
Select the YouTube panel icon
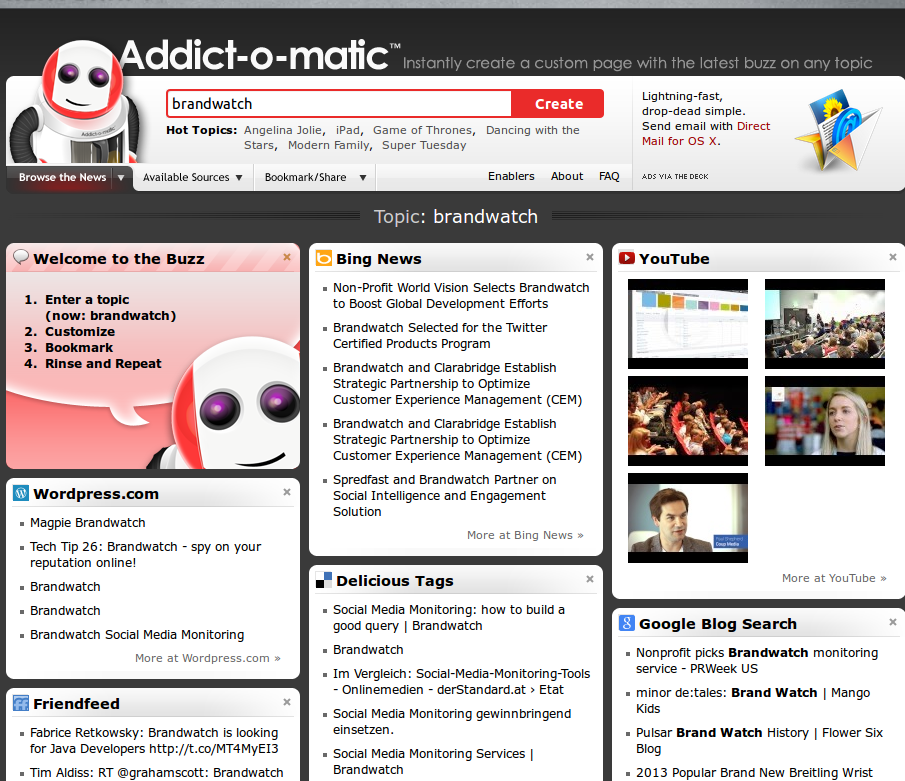626,257
